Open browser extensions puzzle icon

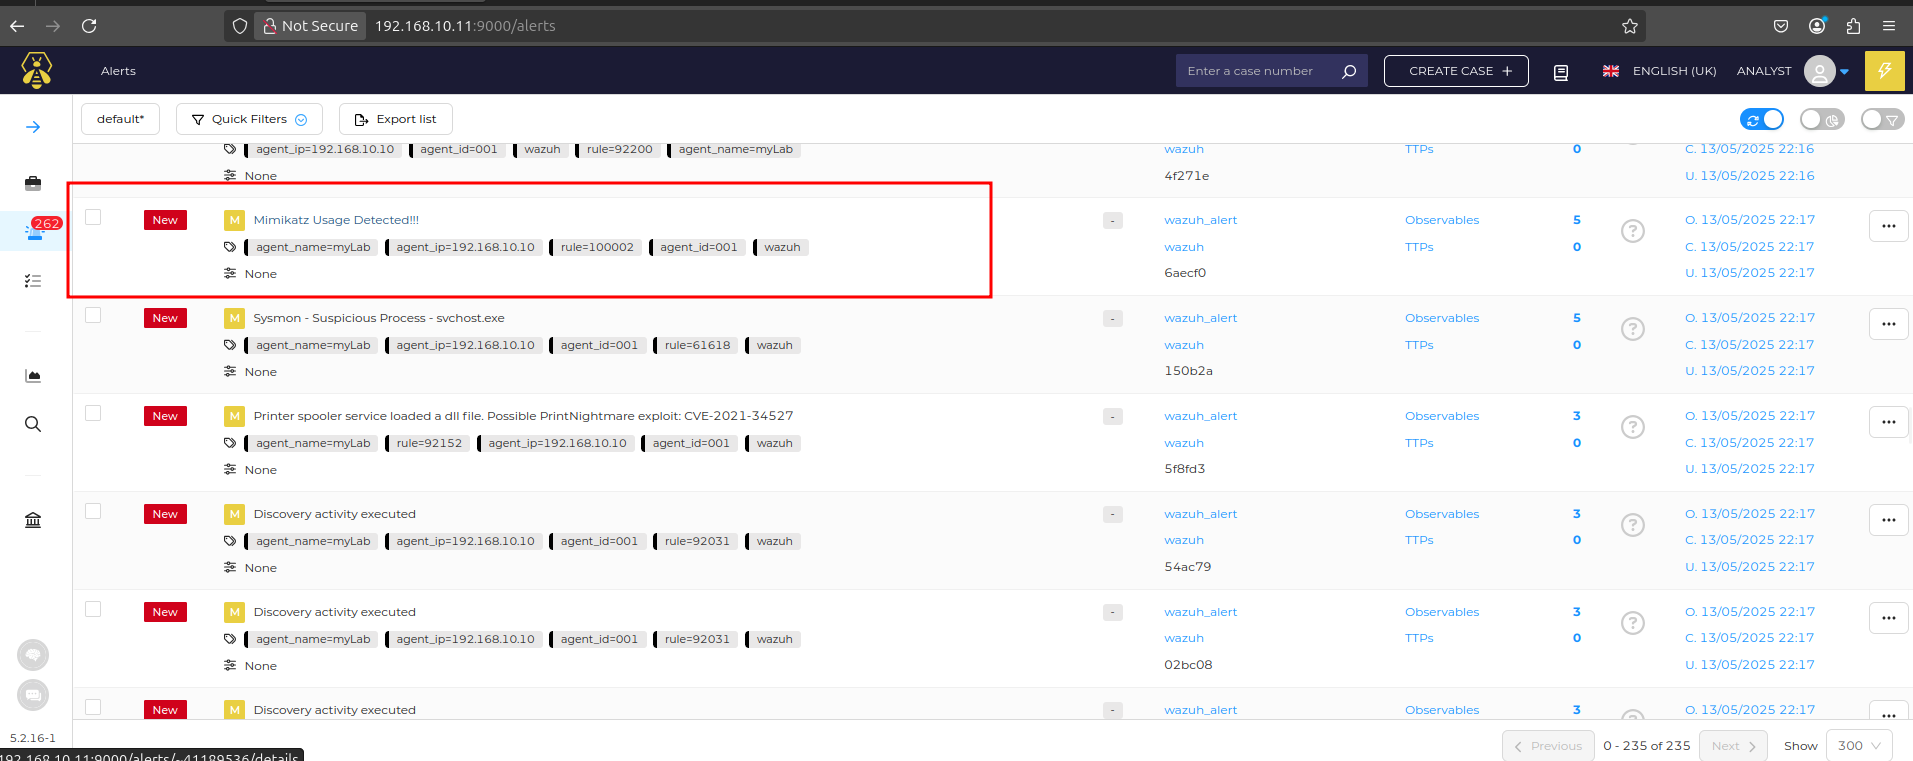(1853, 26)
